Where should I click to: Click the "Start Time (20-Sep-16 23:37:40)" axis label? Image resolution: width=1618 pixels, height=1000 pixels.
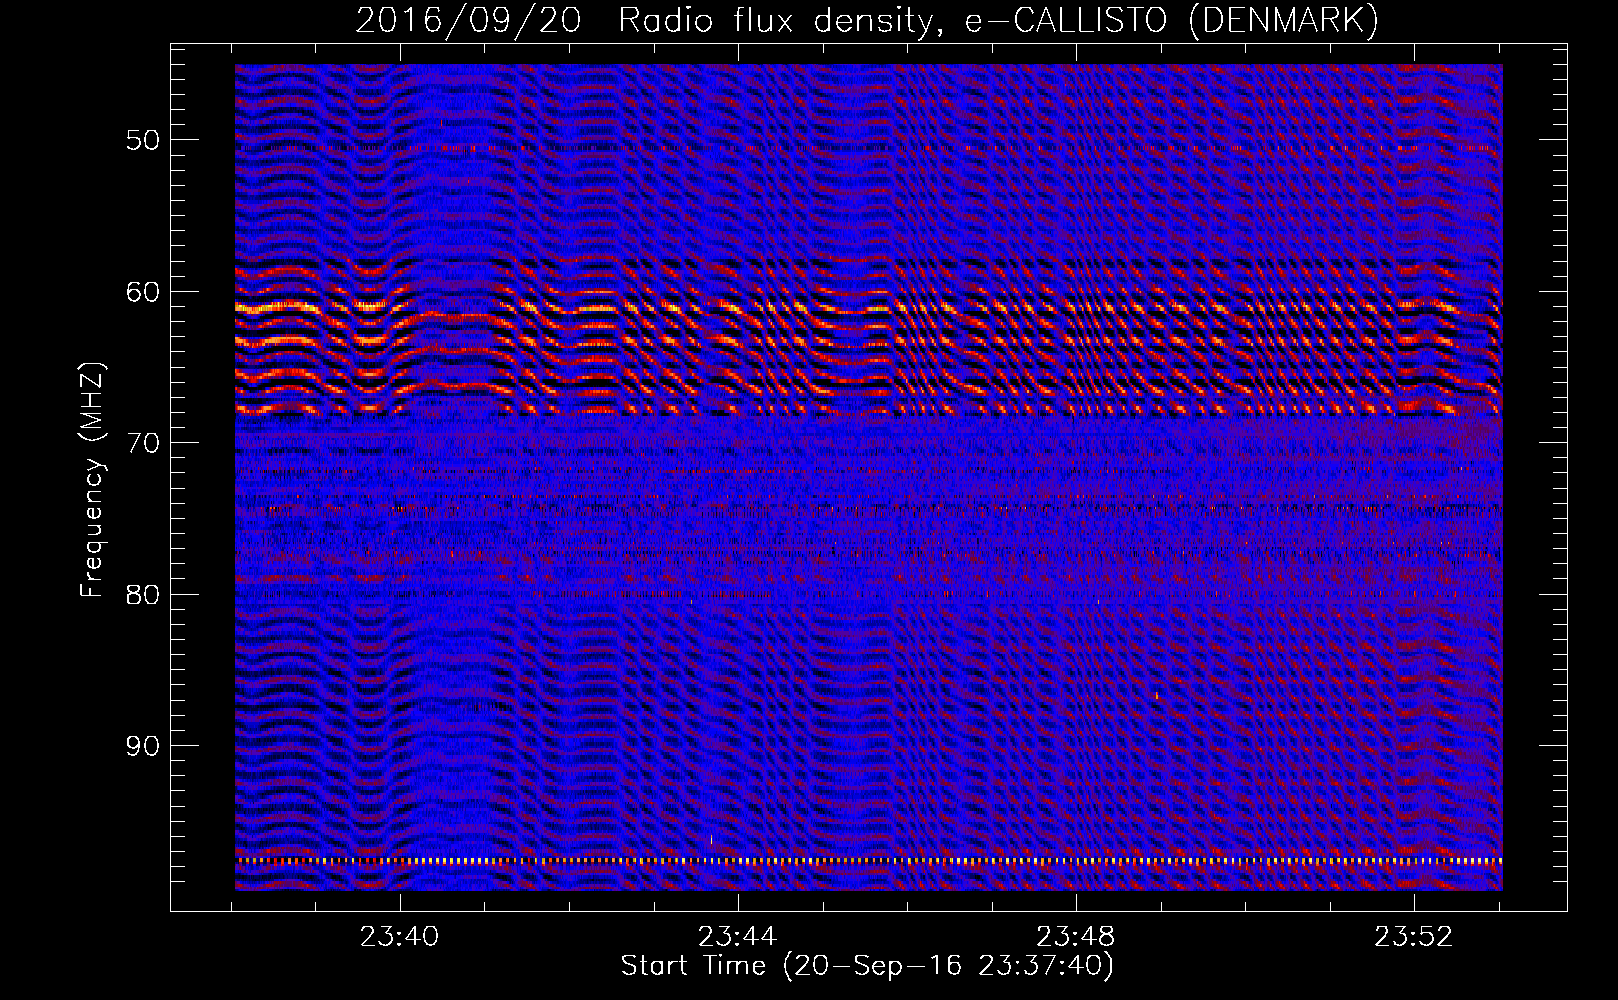coord(867,966)
